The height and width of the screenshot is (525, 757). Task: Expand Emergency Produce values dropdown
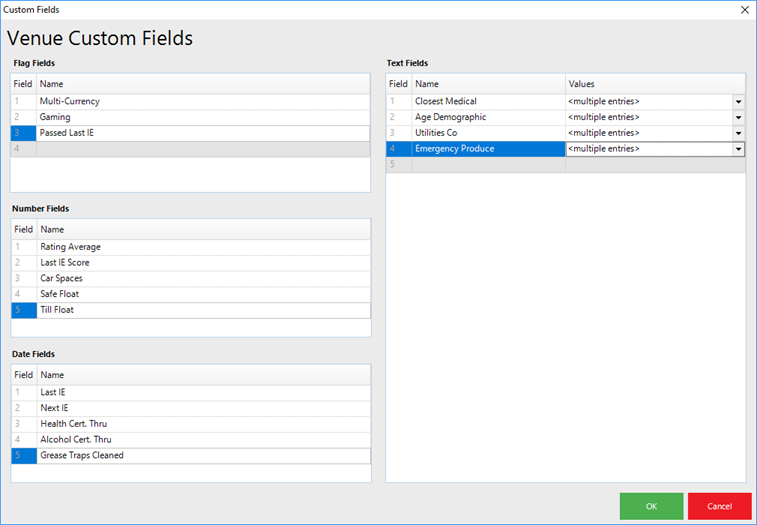(738, 149)
